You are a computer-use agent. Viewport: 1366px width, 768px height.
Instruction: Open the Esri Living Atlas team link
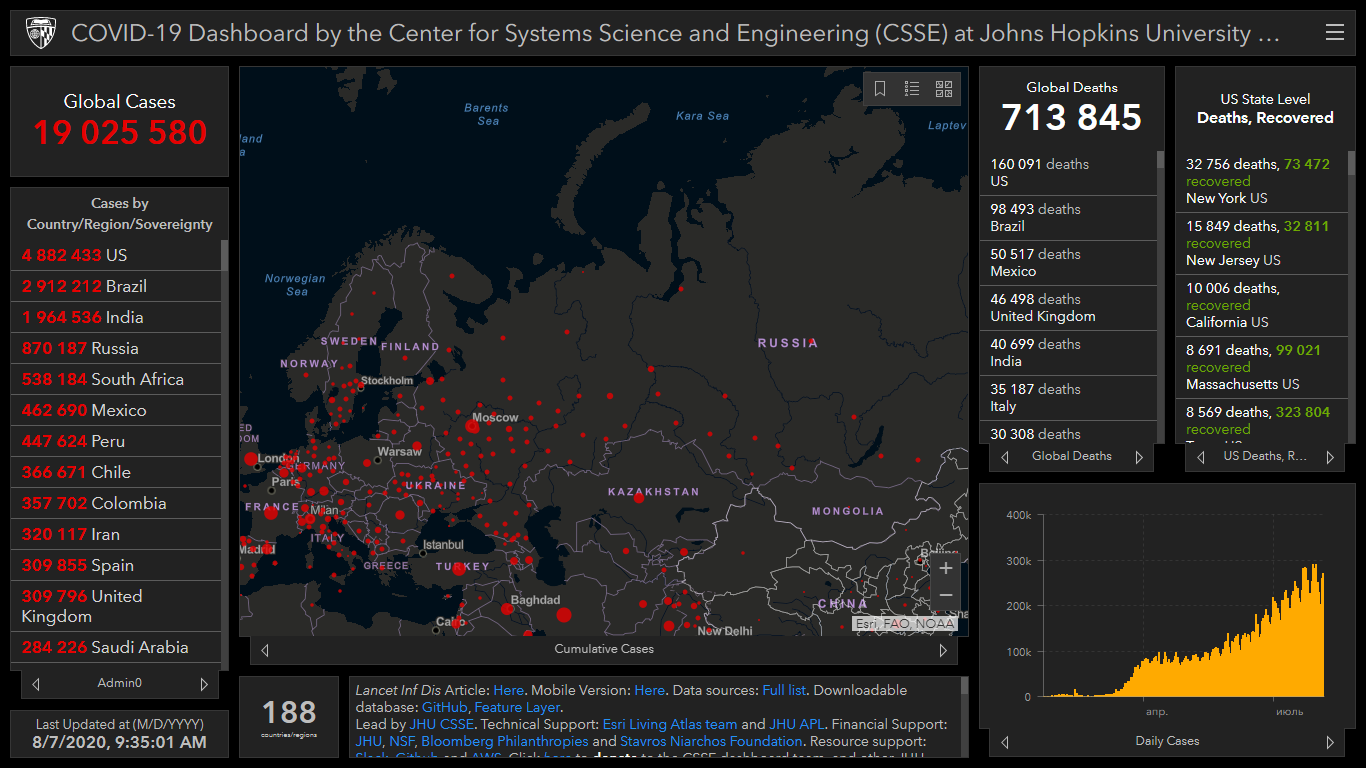tap(669, 724)
